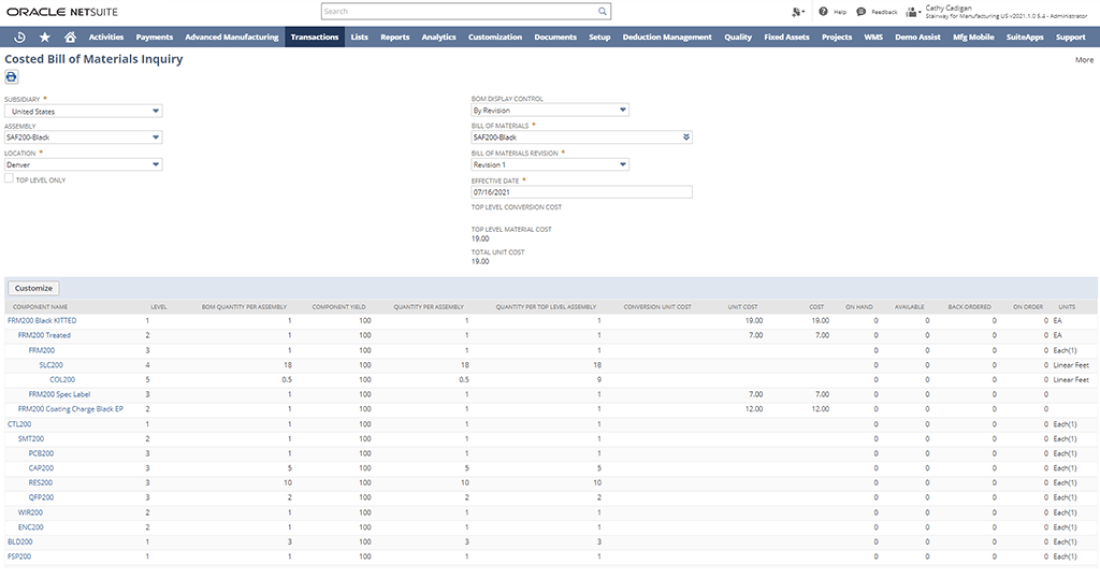Open the FSP200 component link
1100x569 pixels.
[x=20, y=556]
